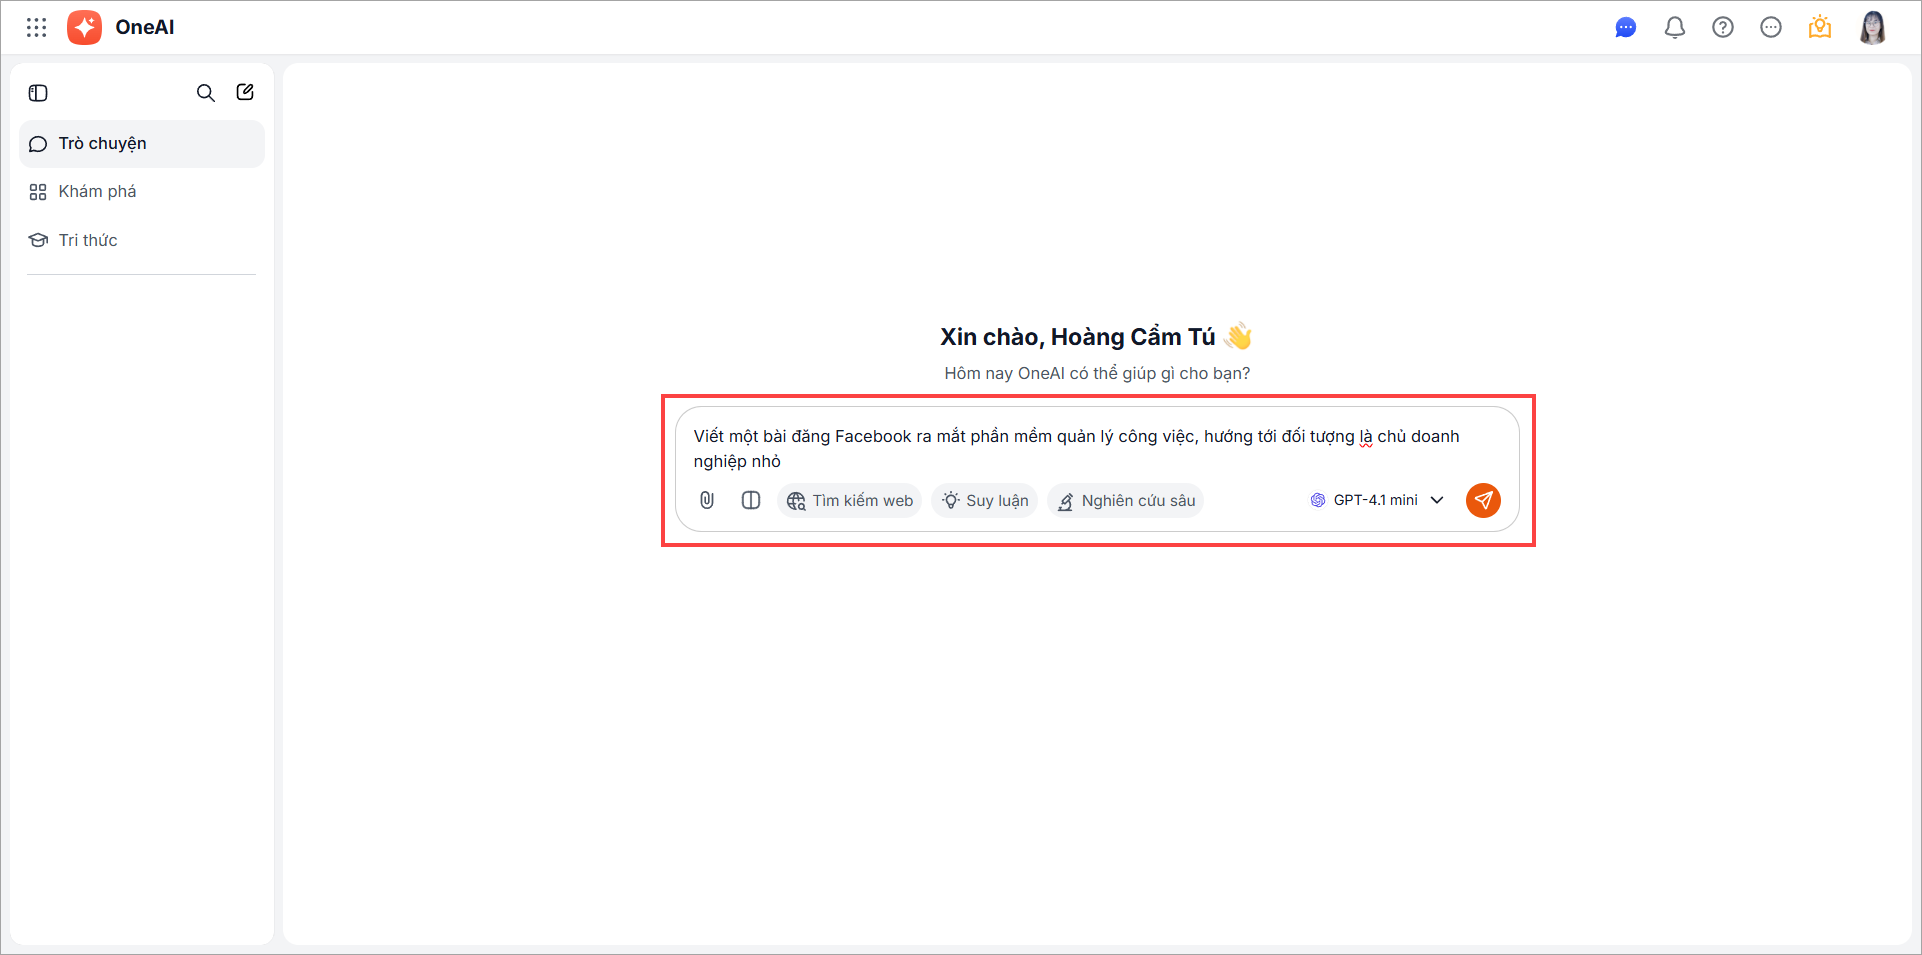Image resolution: width=1922 pixels, height=955 pixels.
Task: Open the app launcher grid icon
Action: 37,28
